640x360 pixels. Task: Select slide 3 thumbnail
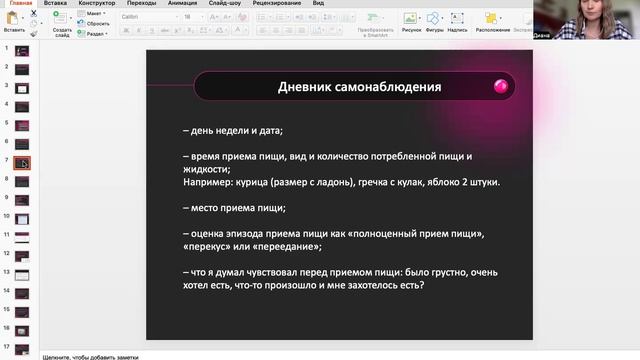(22, 88)
